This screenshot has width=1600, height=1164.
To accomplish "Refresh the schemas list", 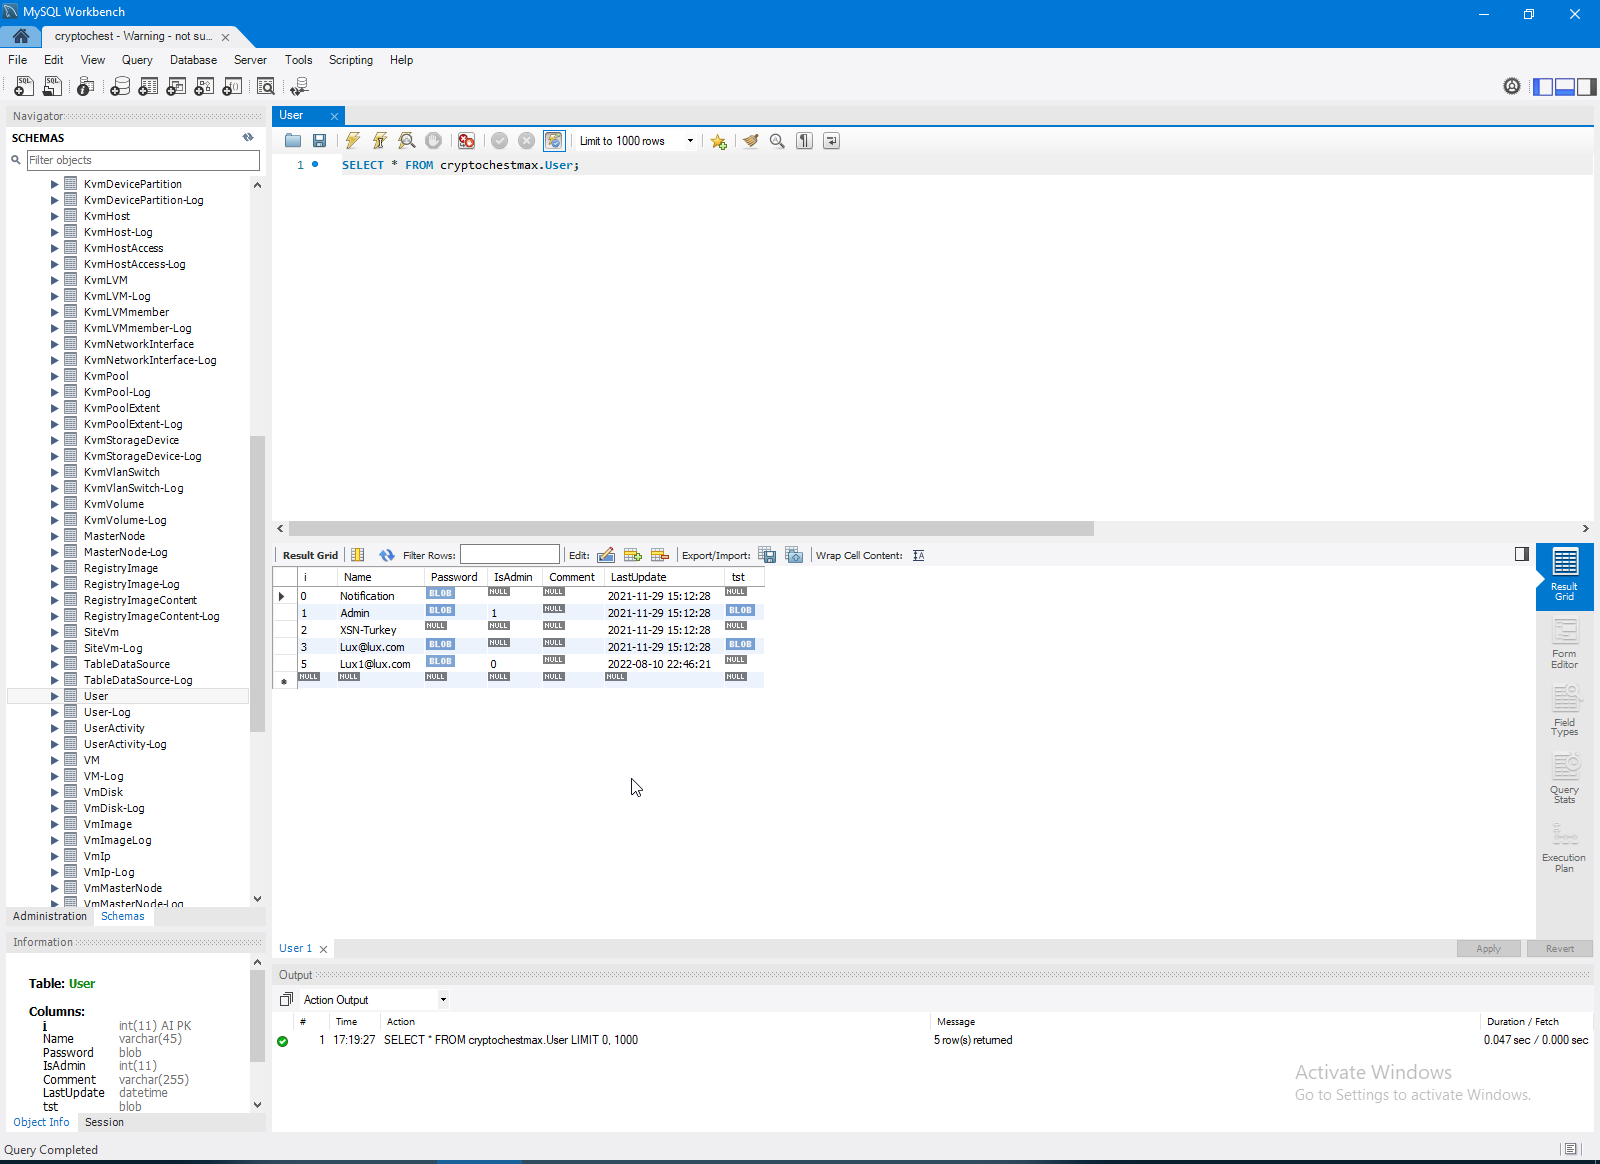I will [x=248, y=138].
